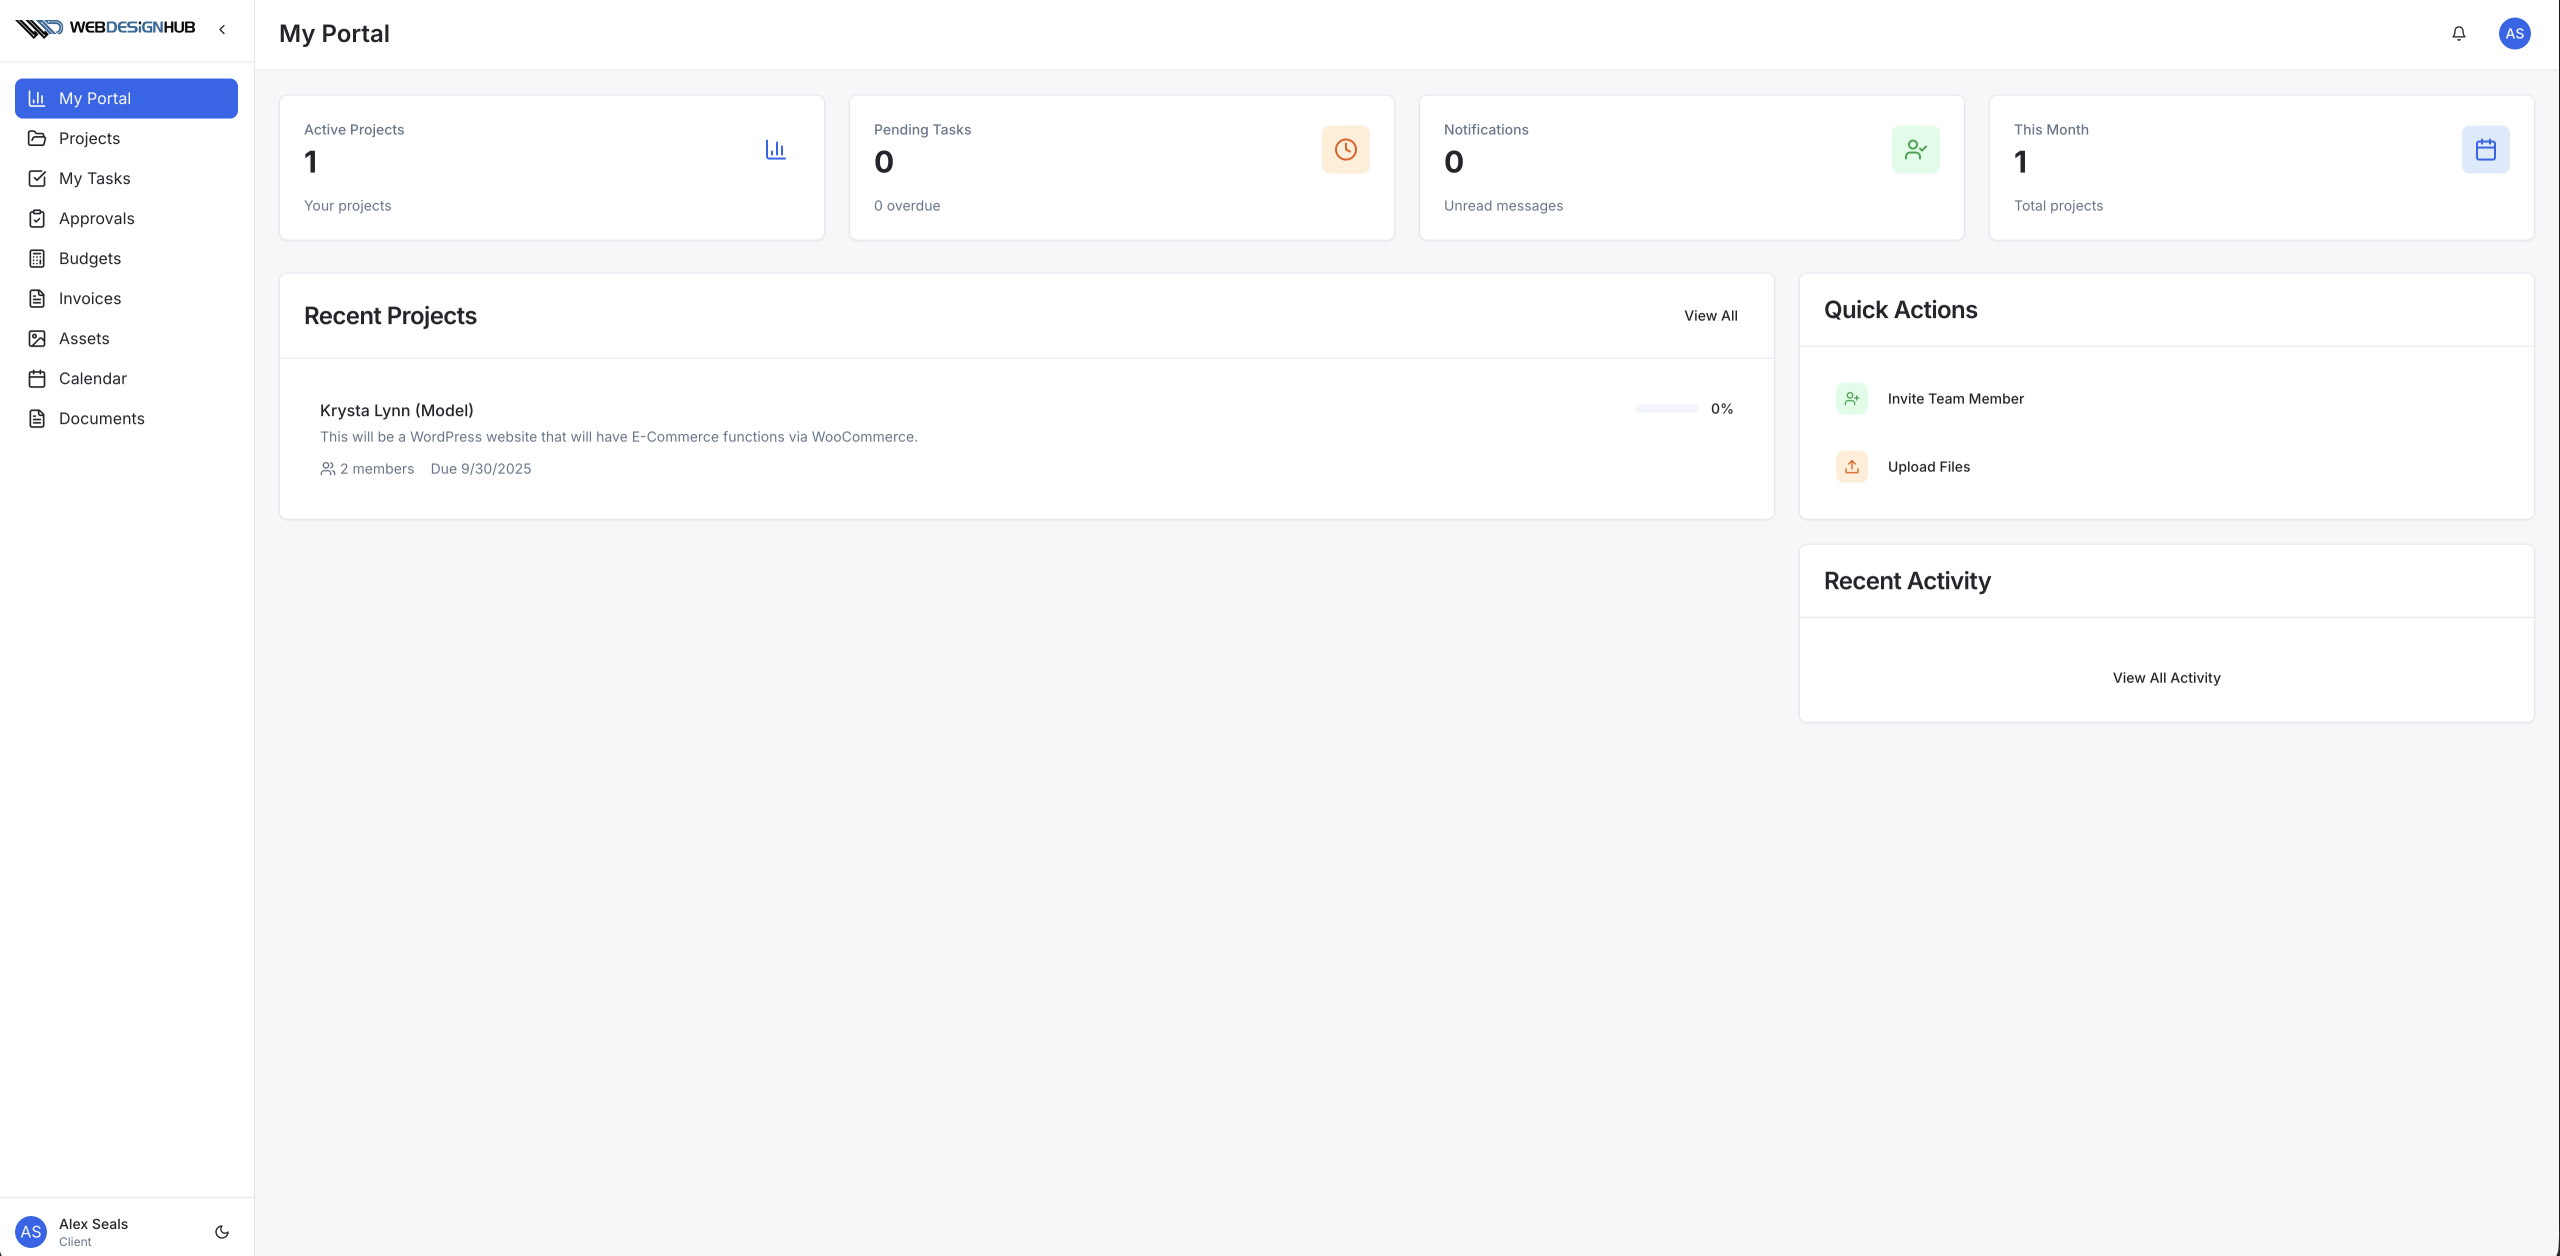This screenshot has width=2560, height=1256.
Task: Click the Notifications user-check icon
Action: tap(1915, 149)
